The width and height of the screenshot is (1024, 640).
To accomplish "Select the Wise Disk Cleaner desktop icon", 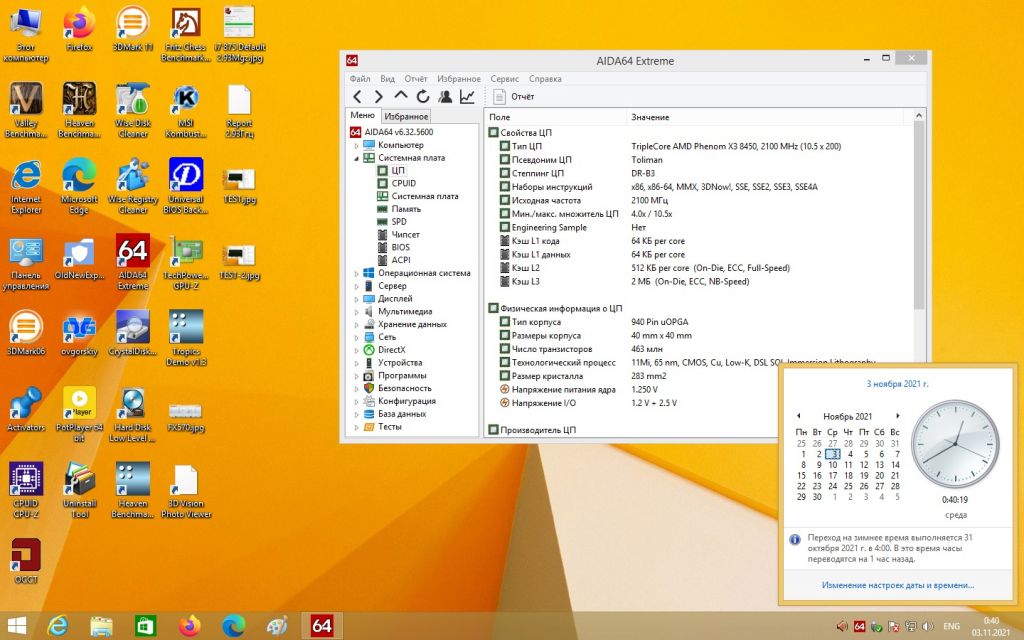I will (133, 110).
